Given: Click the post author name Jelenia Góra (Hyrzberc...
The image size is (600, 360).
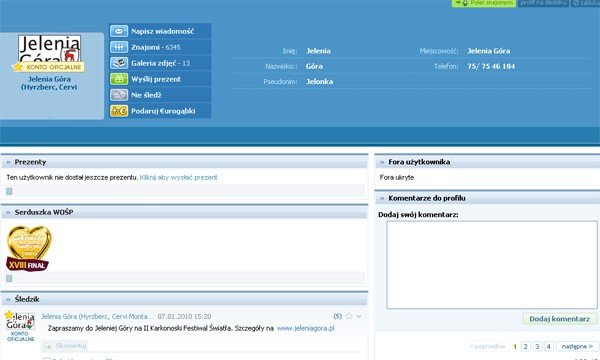Looking at the screenshot, I should (x=97, y=316).
